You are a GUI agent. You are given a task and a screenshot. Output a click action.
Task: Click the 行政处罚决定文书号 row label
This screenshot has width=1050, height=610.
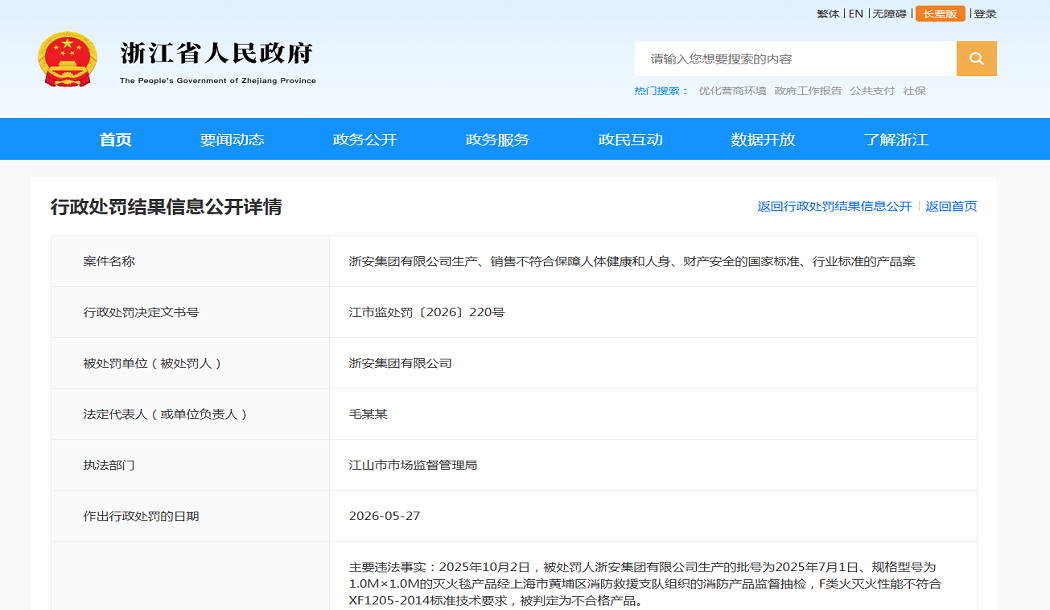tap(141, 312)
